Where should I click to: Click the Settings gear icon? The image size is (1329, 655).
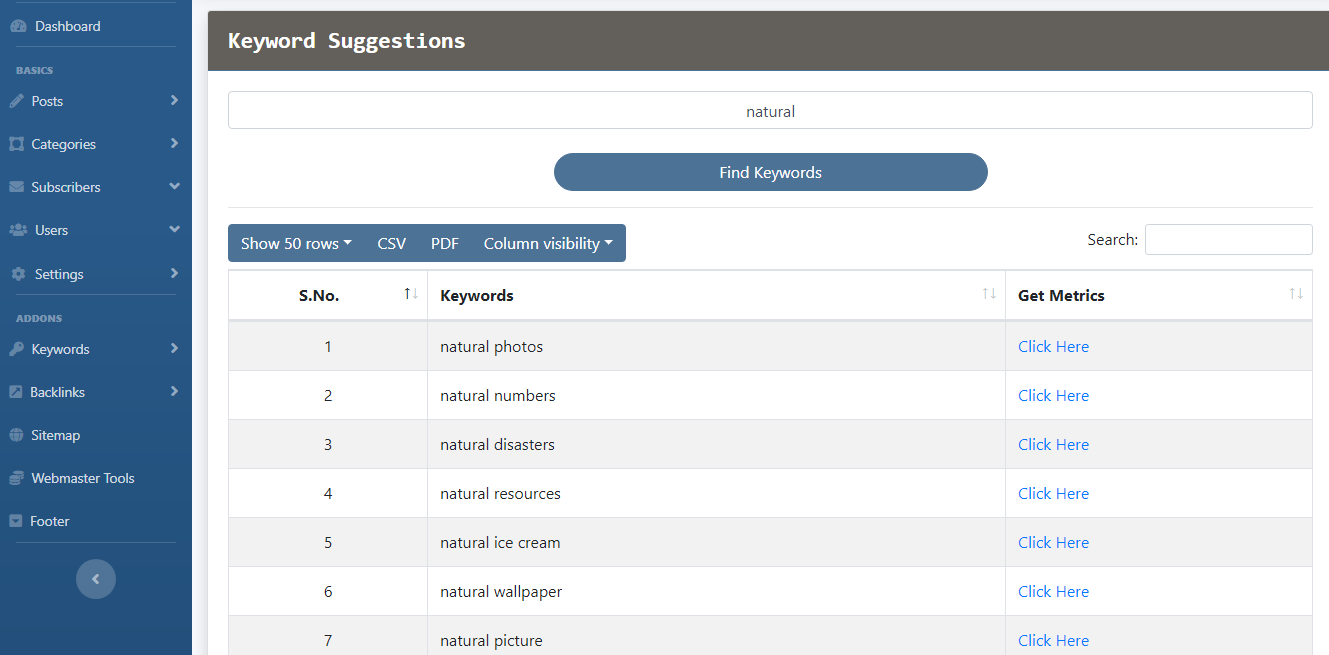pyautogui.click(x=17, y=273)
